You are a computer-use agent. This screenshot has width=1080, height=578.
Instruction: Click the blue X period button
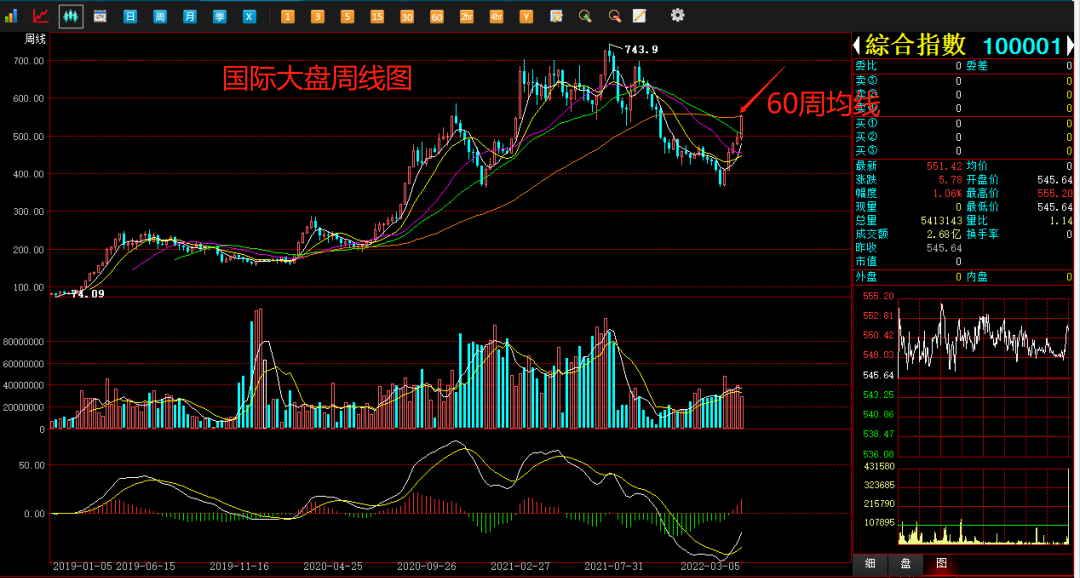pos(249,16)
